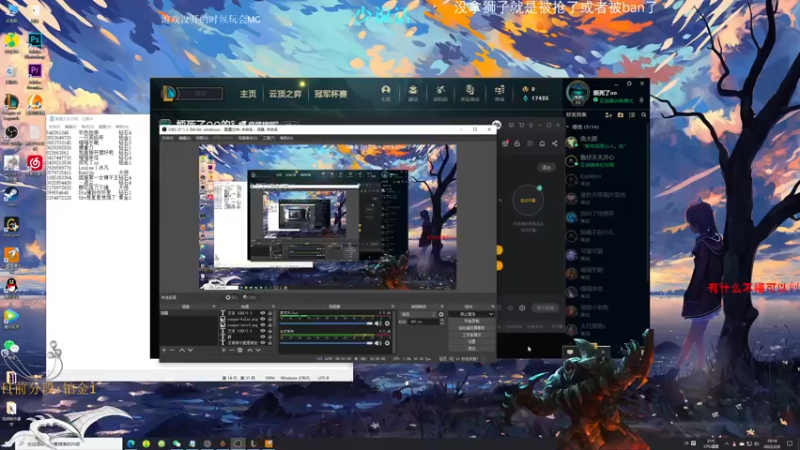Click OBS 开始录制 button
Image resolution: width=800 pixels, height=450 pixels.
[x=472, y=321]
